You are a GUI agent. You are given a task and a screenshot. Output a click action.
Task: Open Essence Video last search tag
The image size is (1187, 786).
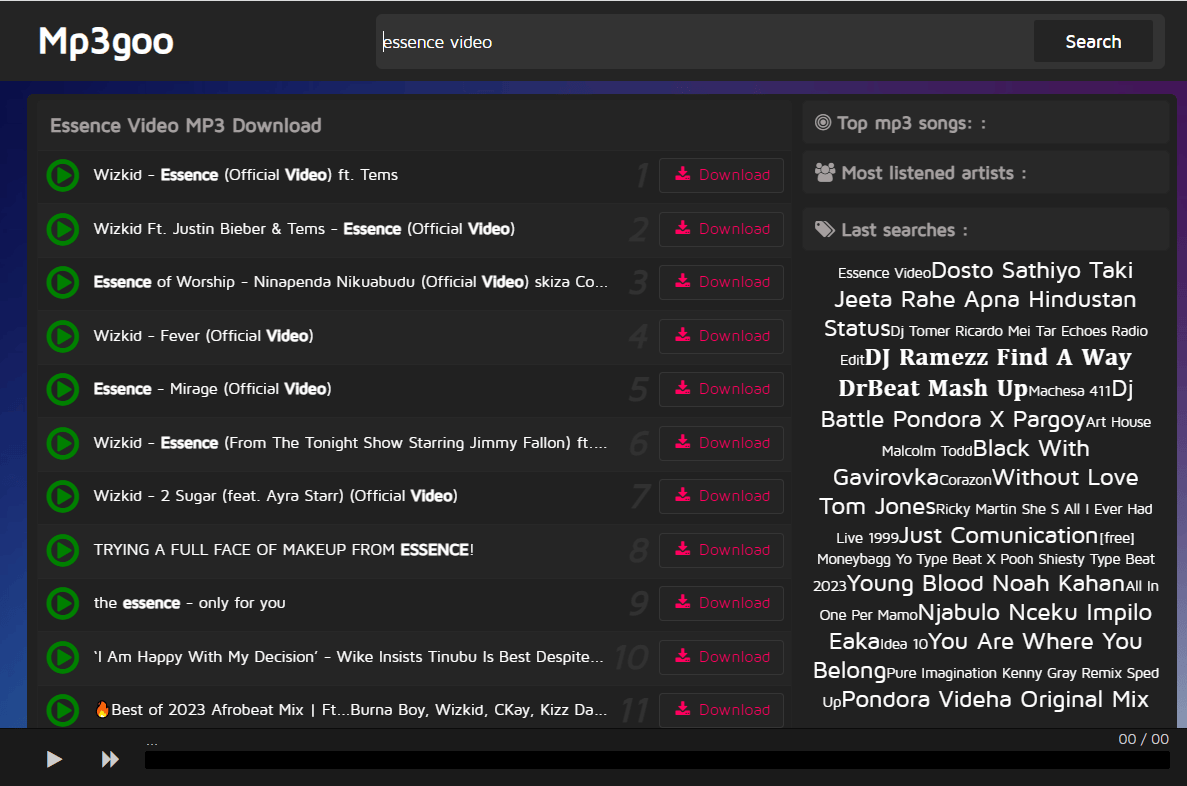(x=884, y=273)
